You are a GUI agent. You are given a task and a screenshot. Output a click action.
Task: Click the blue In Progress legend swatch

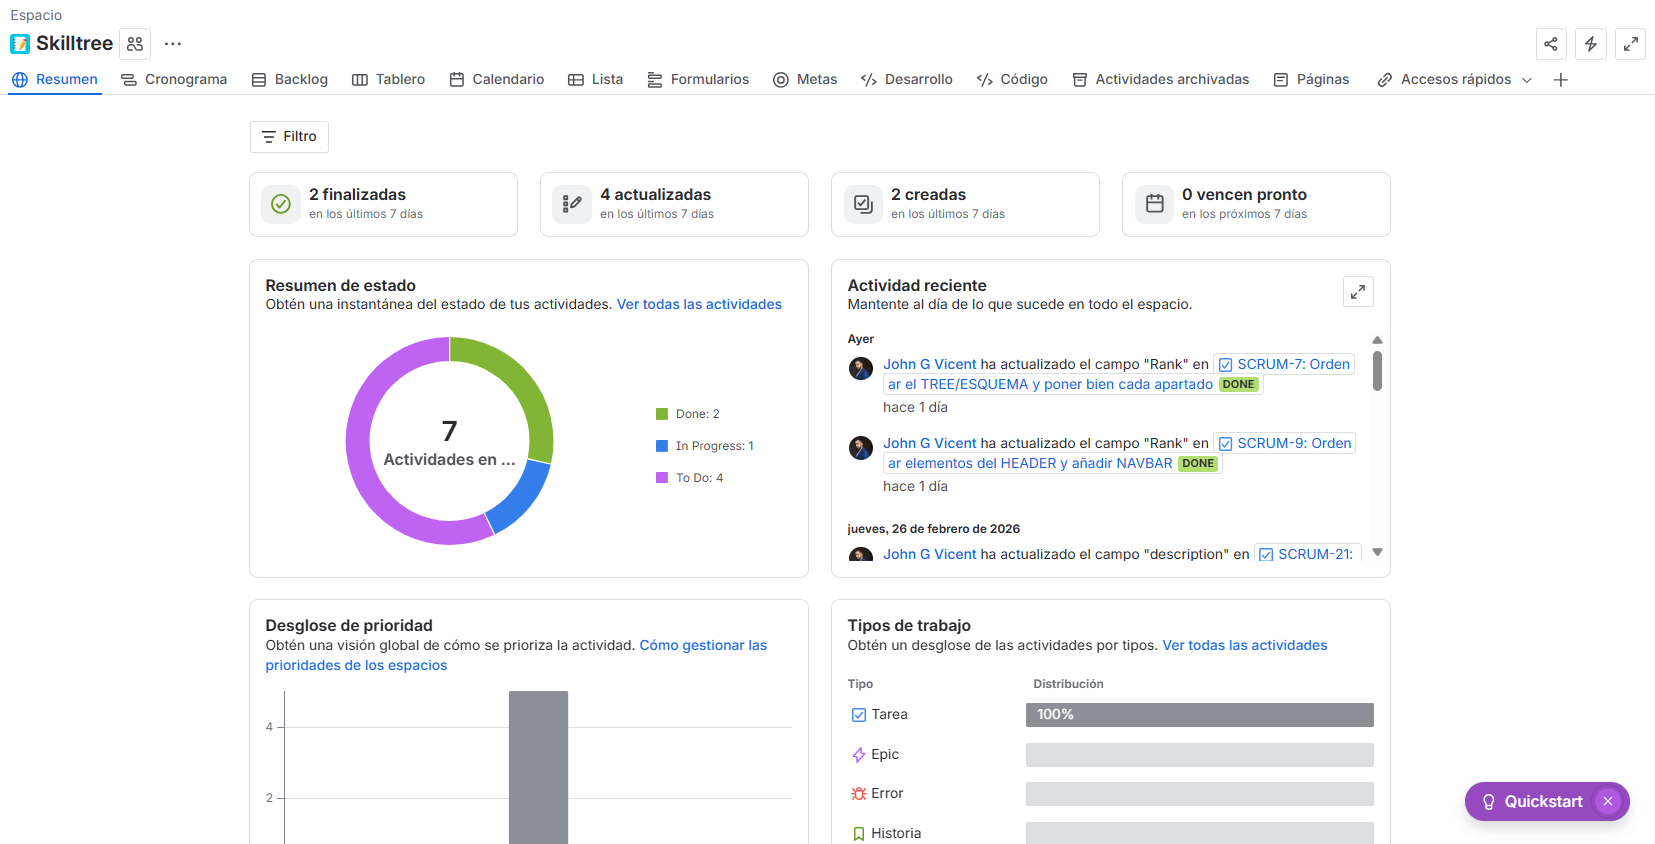662,446
